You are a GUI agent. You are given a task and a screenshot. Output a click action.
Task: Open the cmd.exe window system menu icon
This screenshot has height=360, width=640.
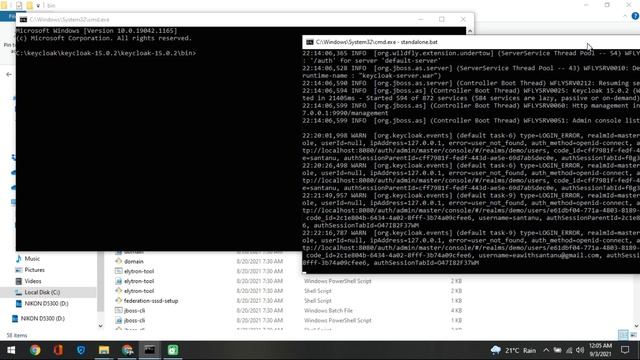(23, 20)
